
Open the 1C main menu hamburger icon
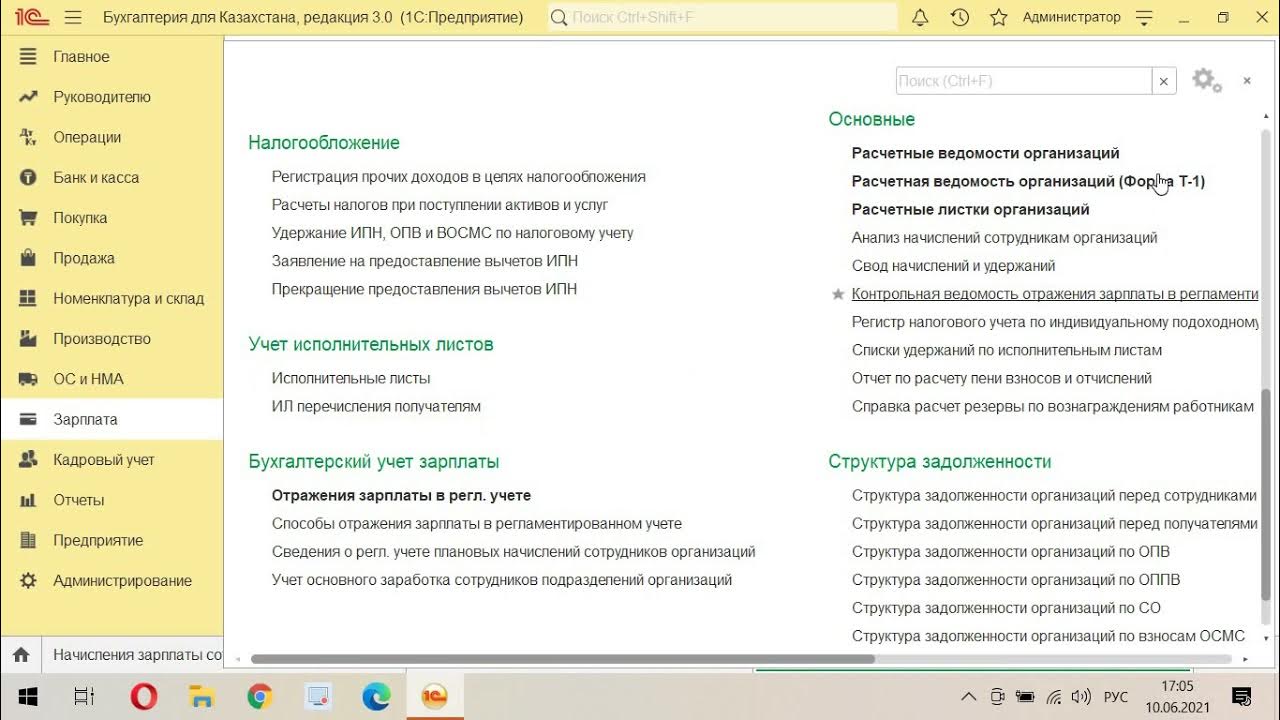(x=72, y=17)
